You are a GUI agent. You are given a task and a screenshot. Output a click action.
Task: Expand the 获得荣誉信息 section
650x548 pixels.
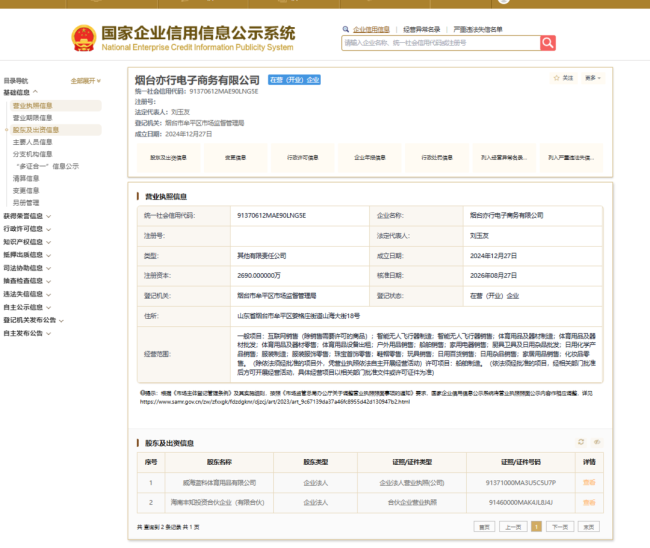(27, 216)
